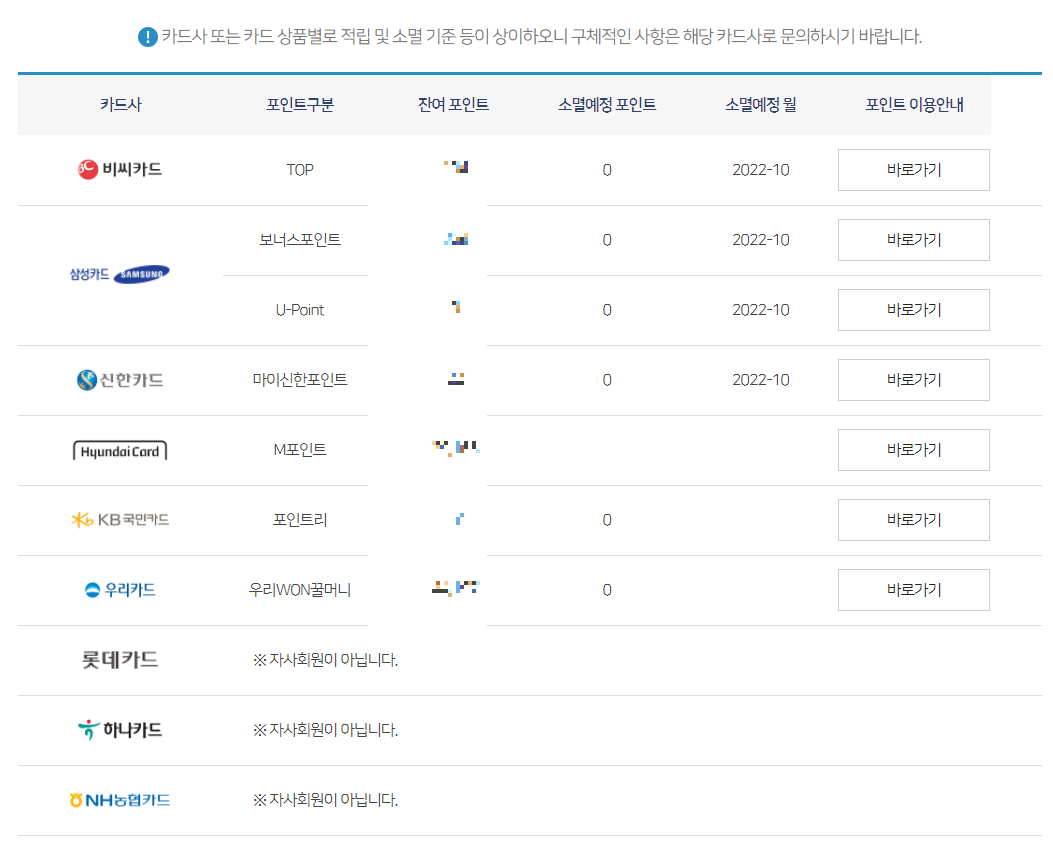1053x845 pixels.
Task: Open 바로가기 for the 포인트리 row
Action: [913, 520]
